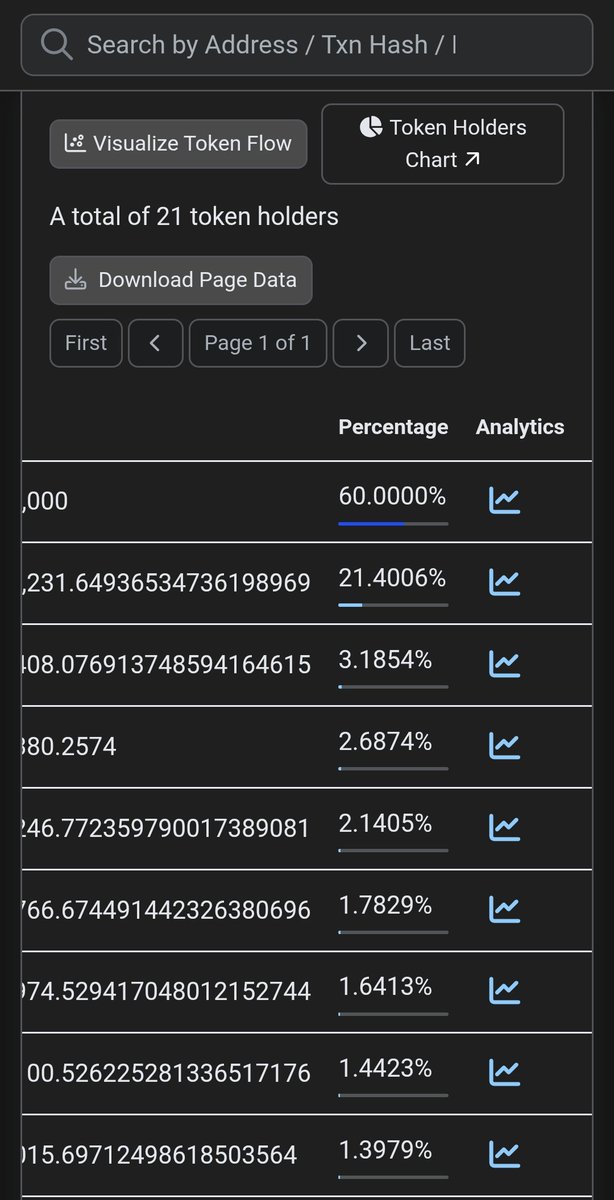Screen dimensions: 614x1200
Task: Select the 1.4423% percentage value
Action: 385,1069
